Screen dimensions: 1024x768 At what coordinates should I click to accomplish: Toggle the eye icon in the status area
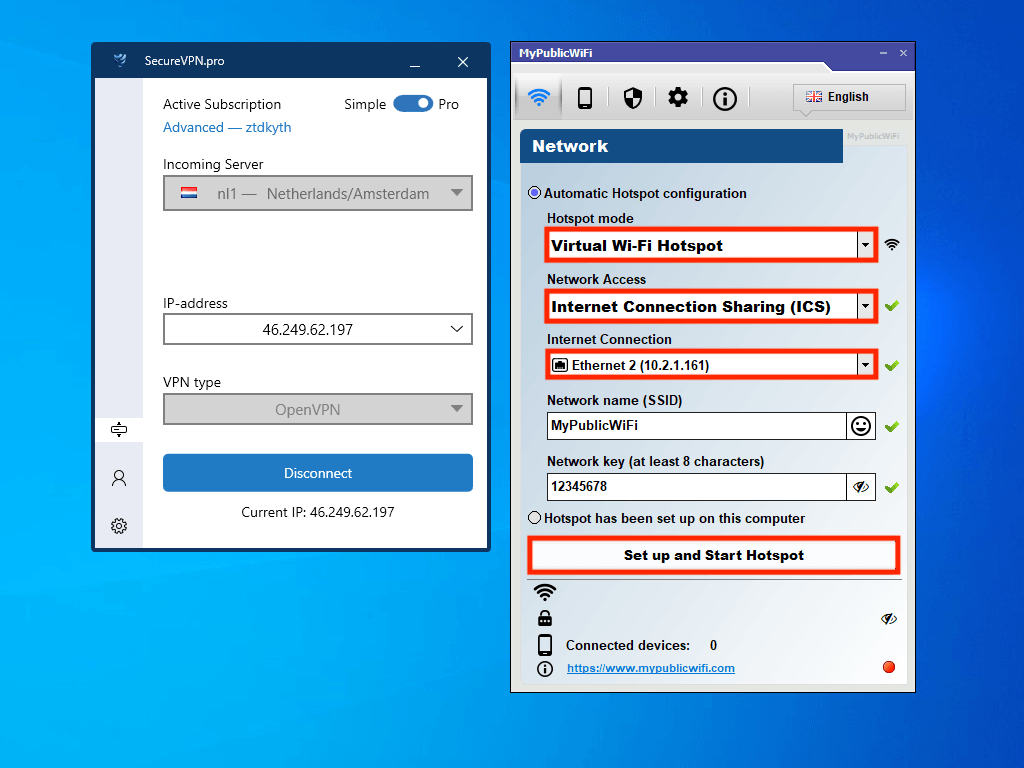[x=888, y=618]
